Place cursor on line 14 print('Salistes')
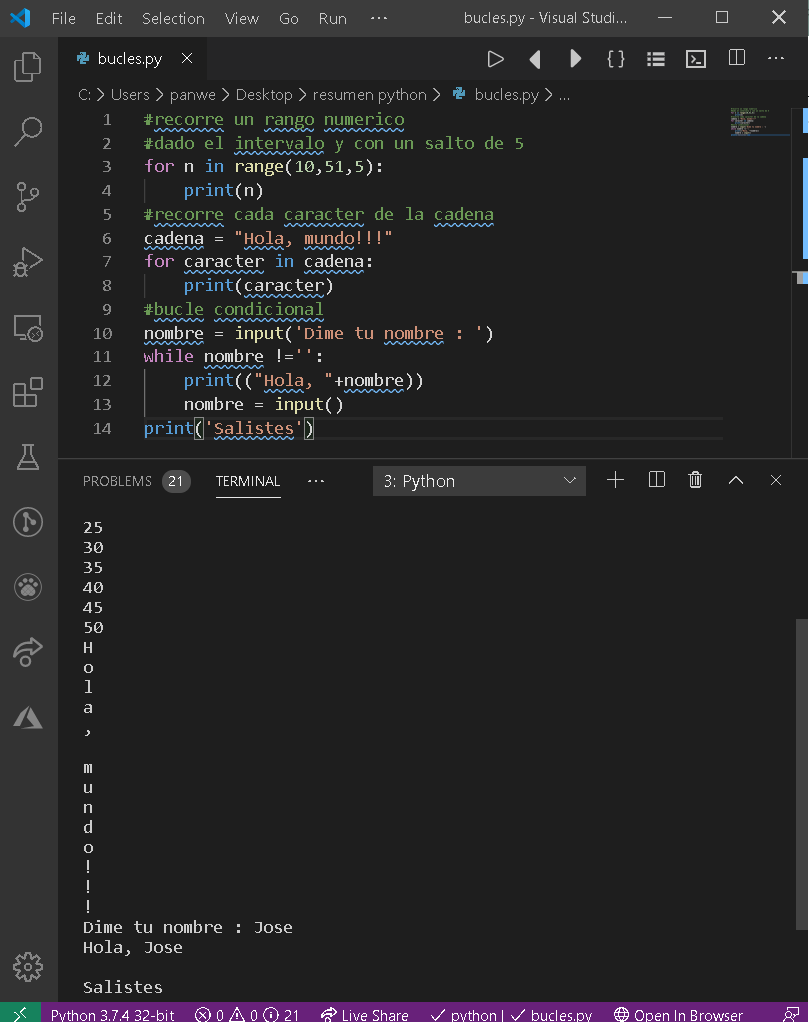Image resolution: width=809 pixels, height=1022 pixels. (x=229, y=429)
